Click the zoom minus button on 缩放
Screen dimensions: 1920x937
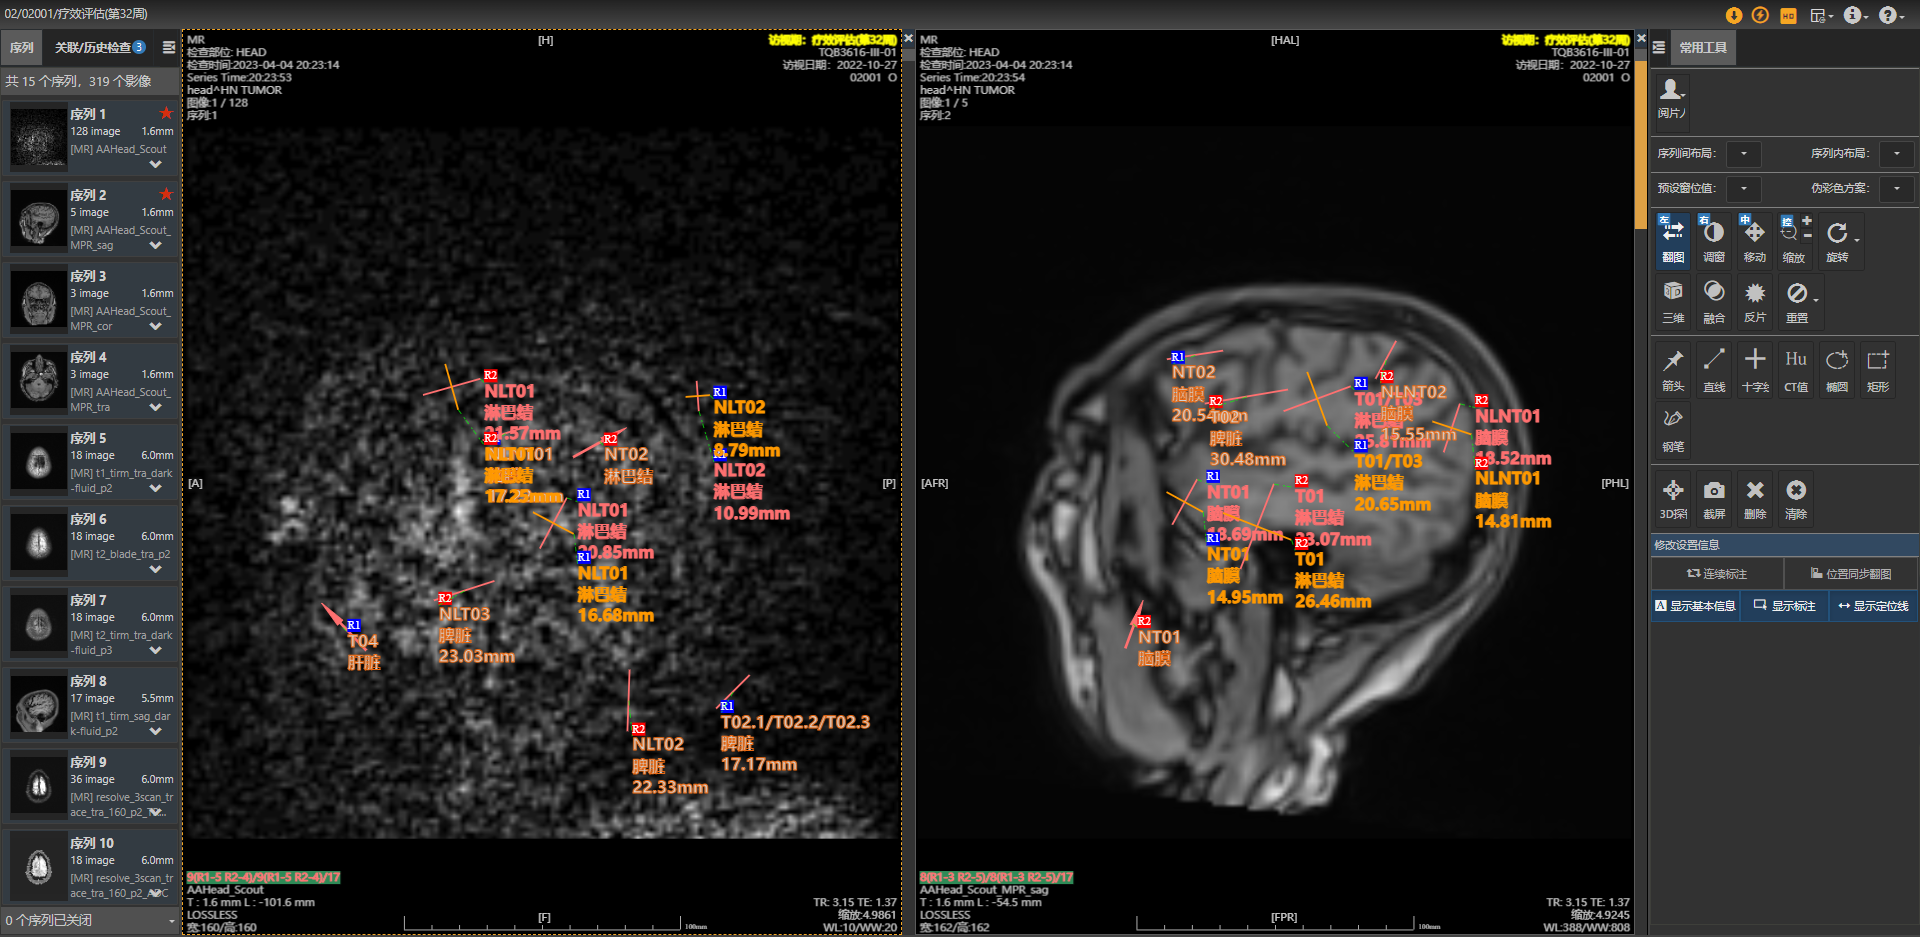coord(1807,236)
